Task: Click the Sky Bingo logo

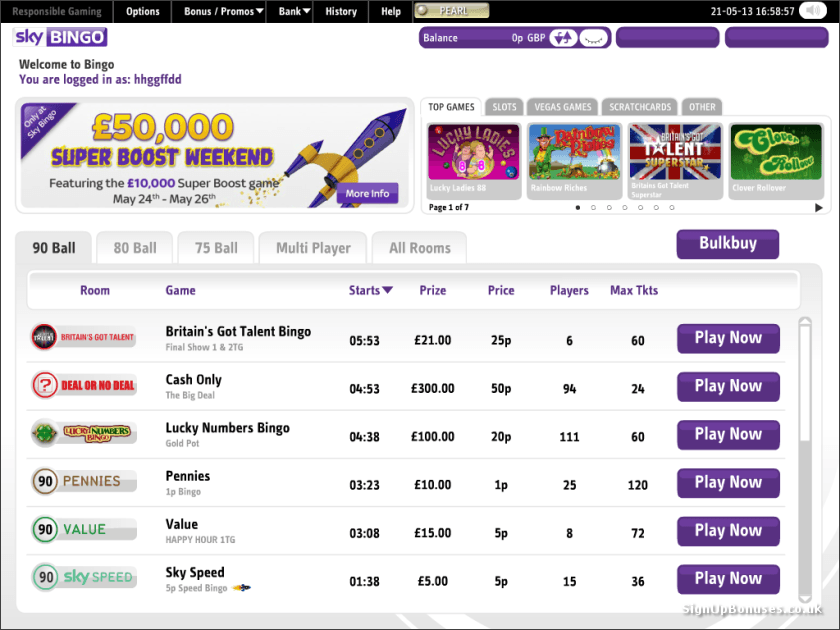Action: (x=60, y=37)
